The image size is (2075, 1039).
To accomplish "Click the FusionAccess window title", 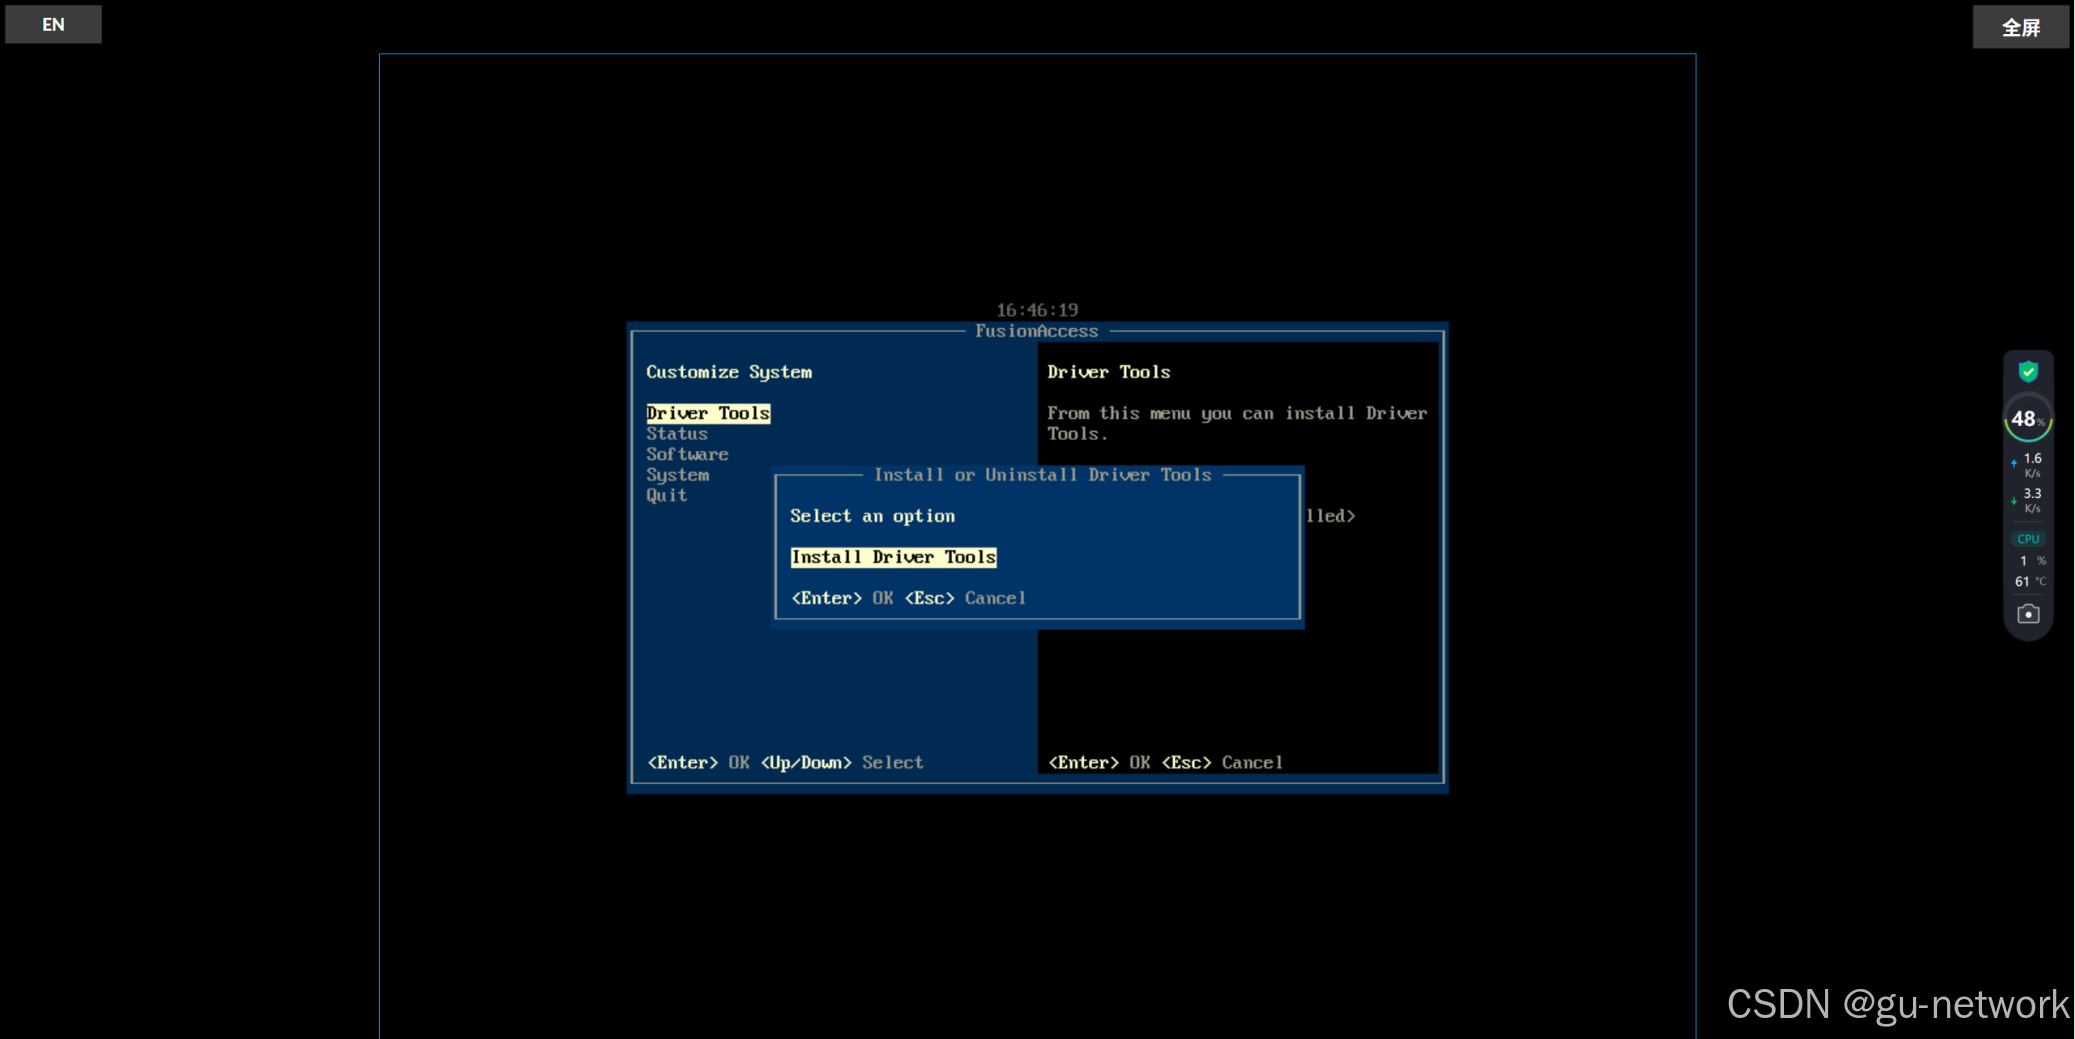I will click(x=1037, y=331).
